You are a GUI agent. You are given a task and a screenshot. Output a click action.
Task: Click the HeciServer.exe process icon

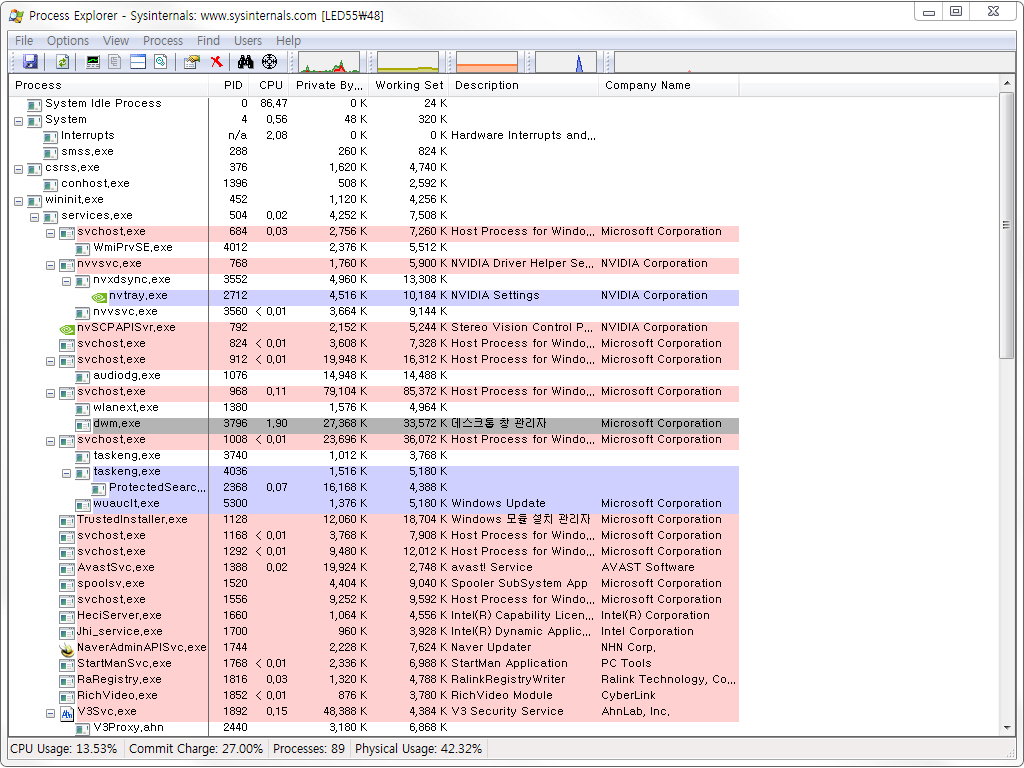(67, 616)
